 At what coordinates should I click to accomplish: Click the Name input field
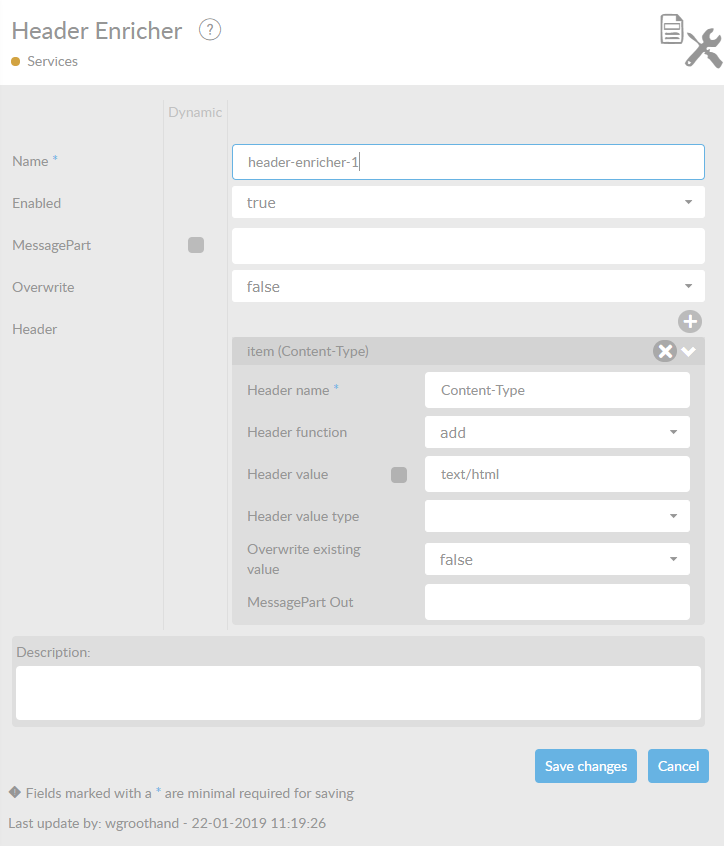468,162
